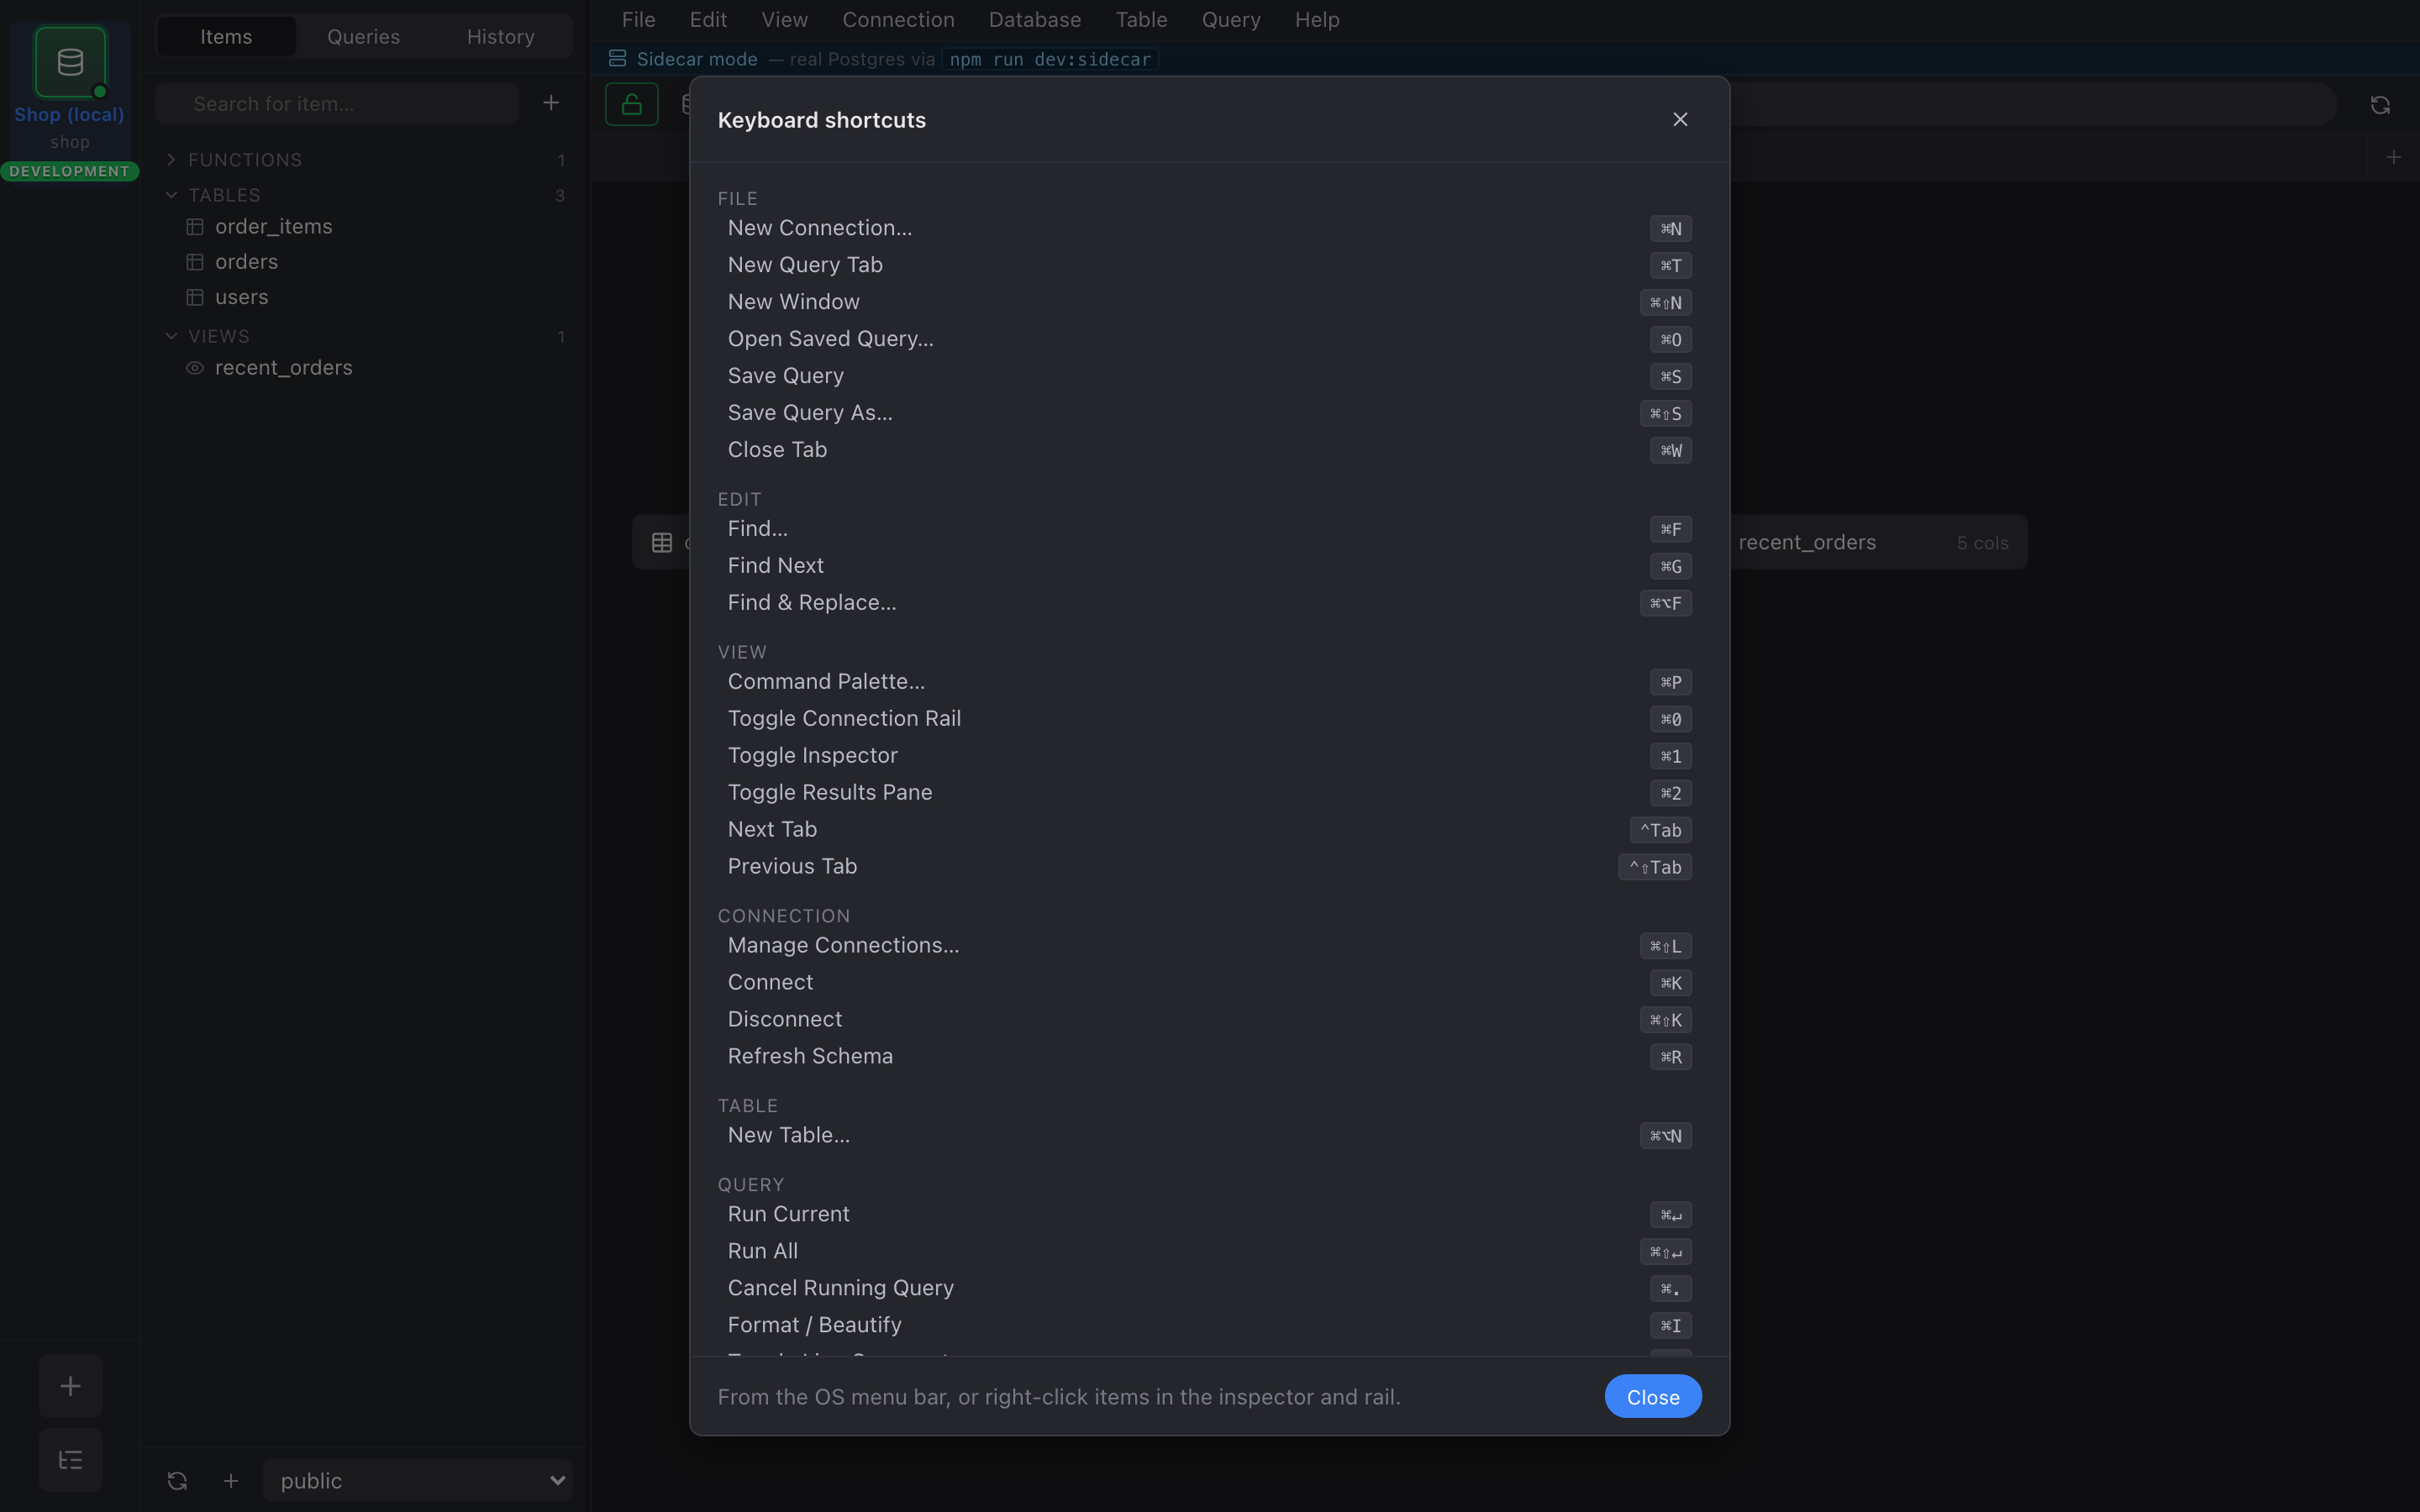Open the Query menu
2420x1512 pixels.
1230,20
